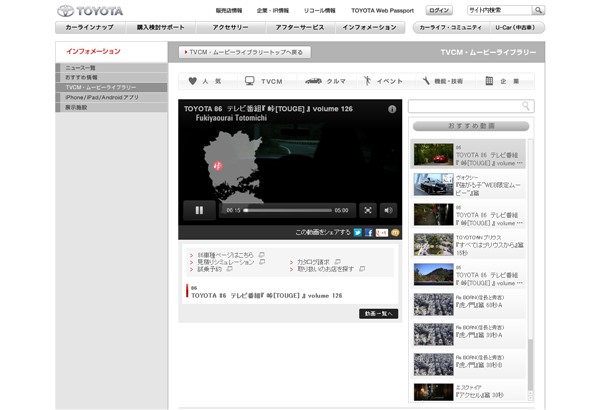Select the 機能・技術 wrench category tab
Image resolution: width=600 pixels, height=410 pixels.
pos(443,81)
